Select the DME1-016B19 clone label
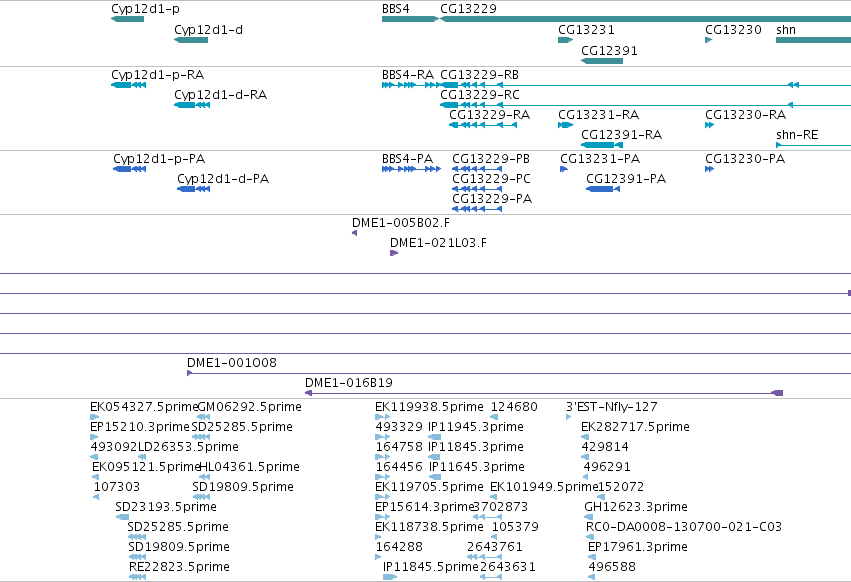The height and width of the screenshot is (582, 851). tap(349, 383)
